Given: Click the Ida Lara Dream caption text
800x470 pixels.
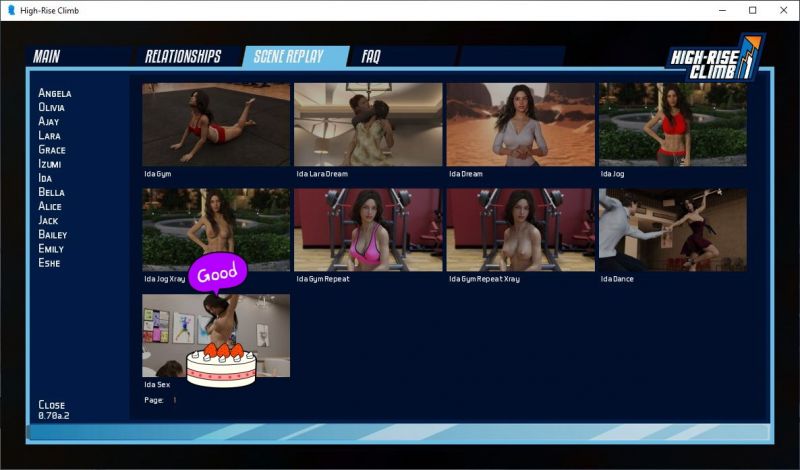Looking at the screenshot, I should coord(322,174).
